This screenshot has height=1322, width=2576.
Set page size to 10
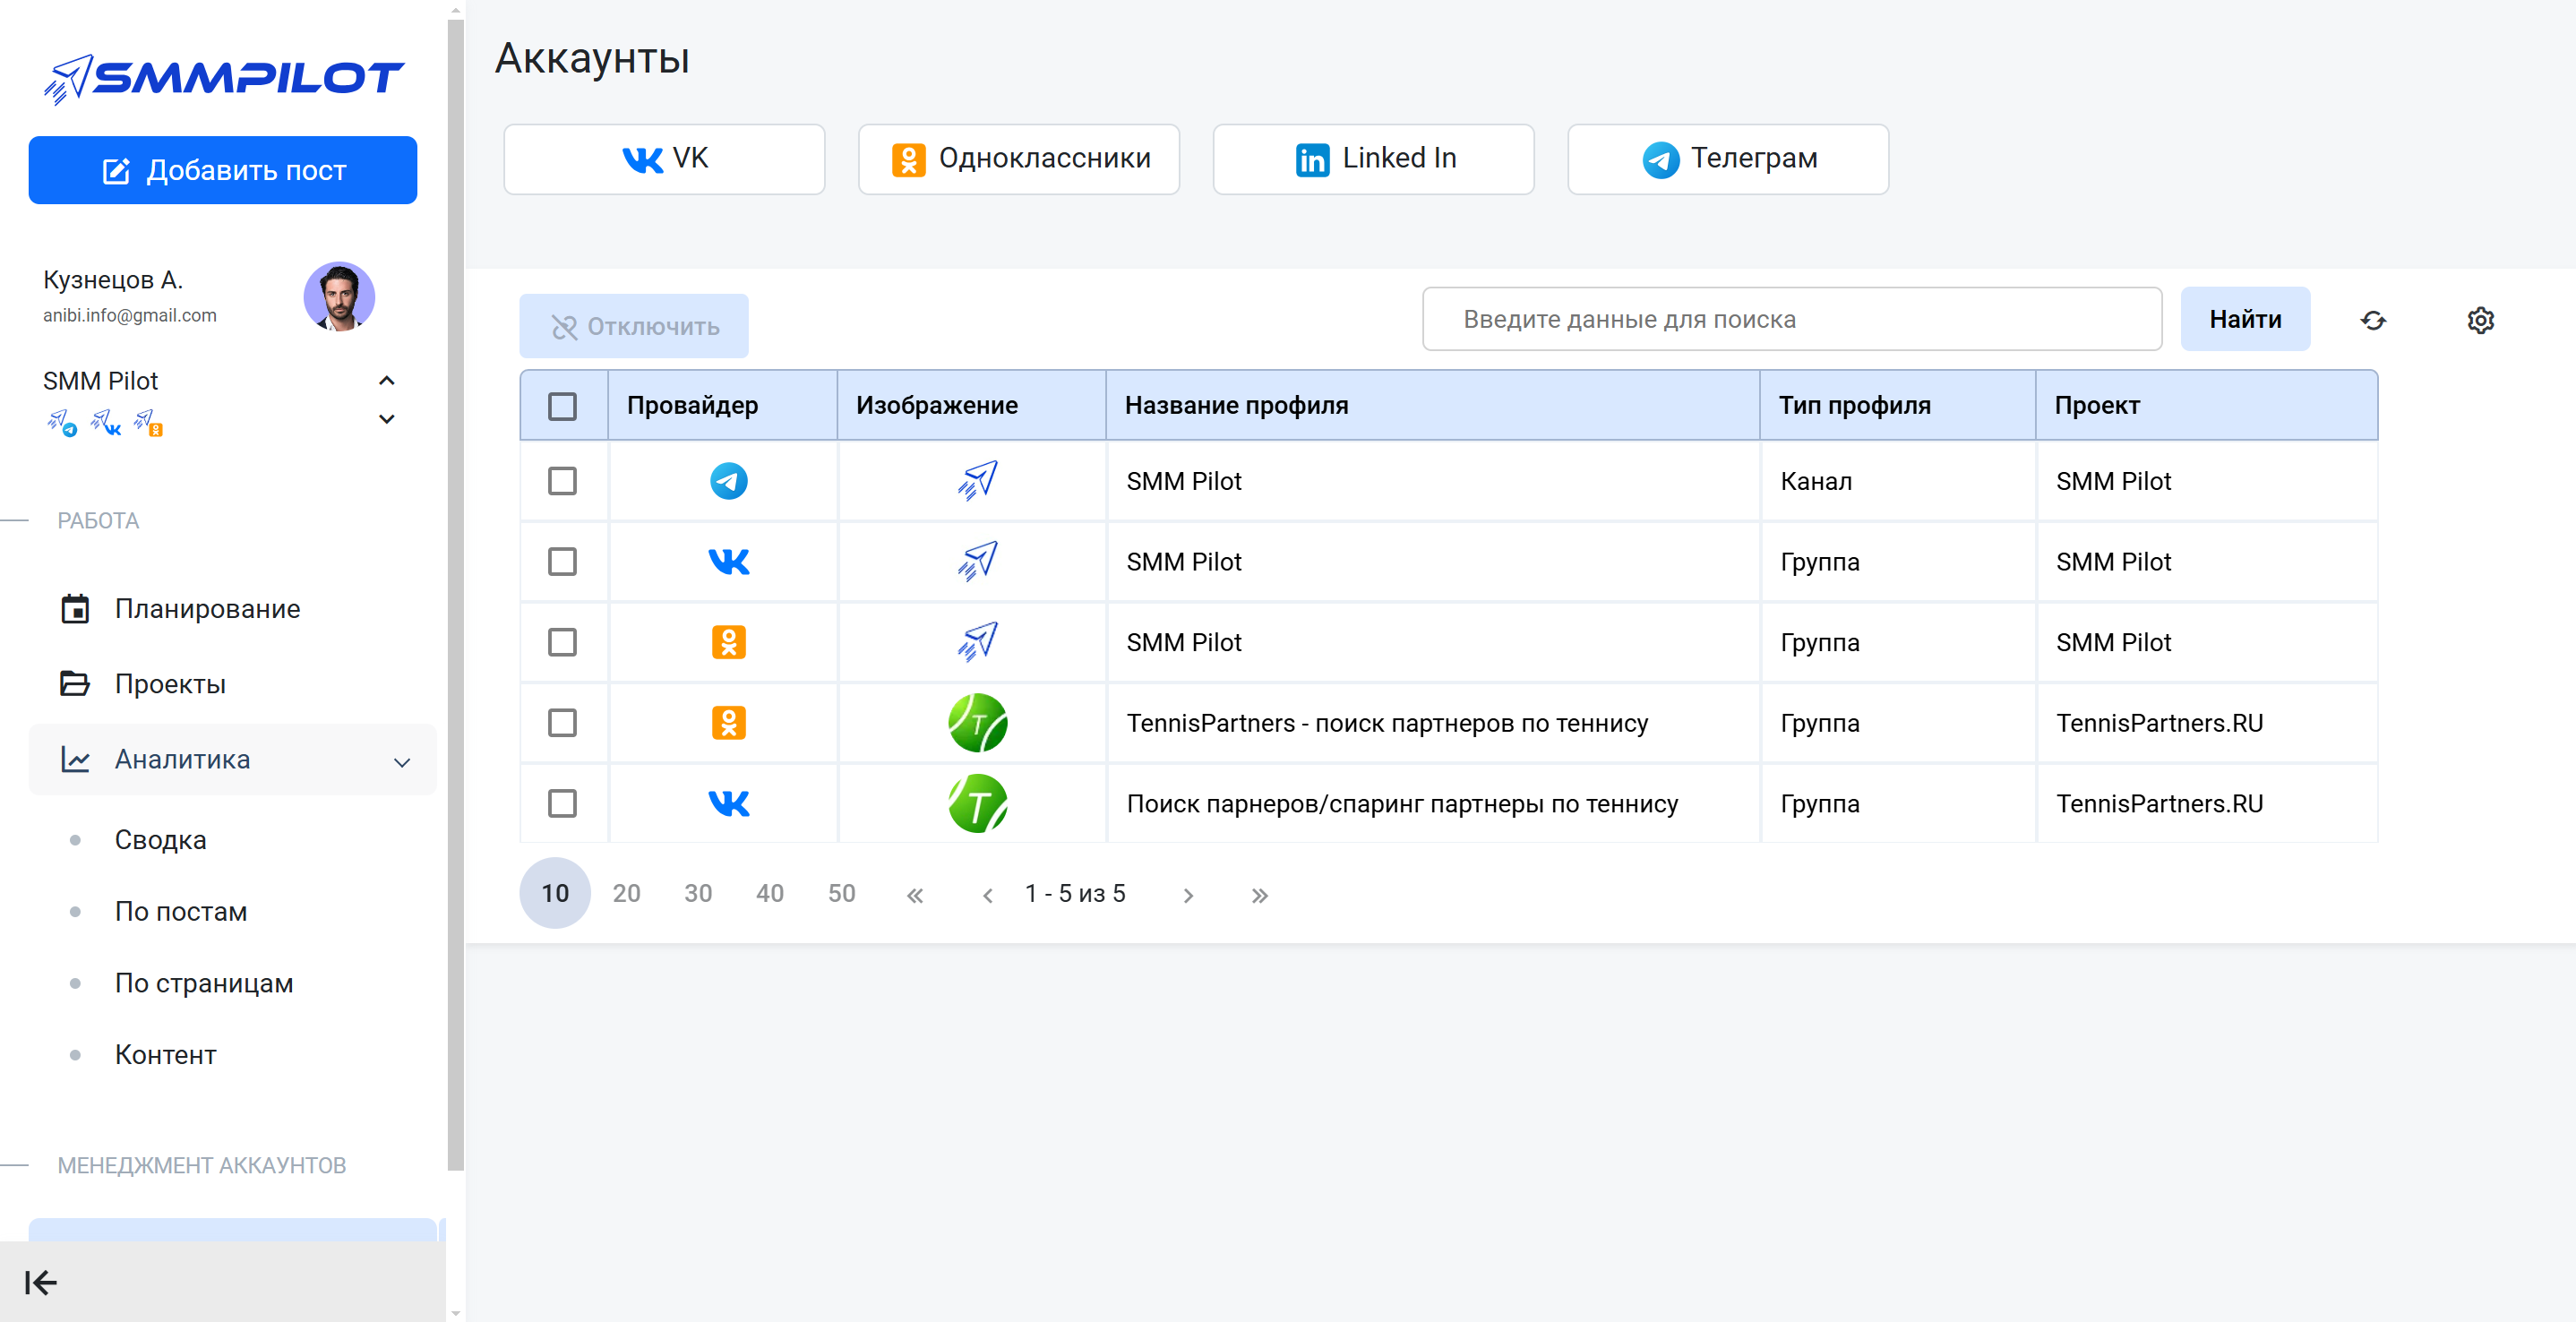click(x=555, y=893)
